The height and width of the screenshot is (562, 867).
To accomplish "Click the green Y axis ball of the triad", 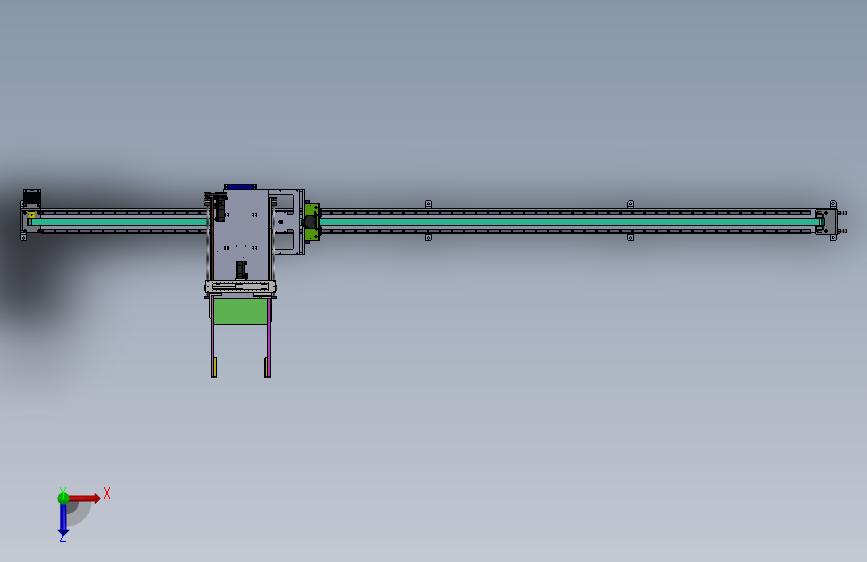I will pos(63,498).
